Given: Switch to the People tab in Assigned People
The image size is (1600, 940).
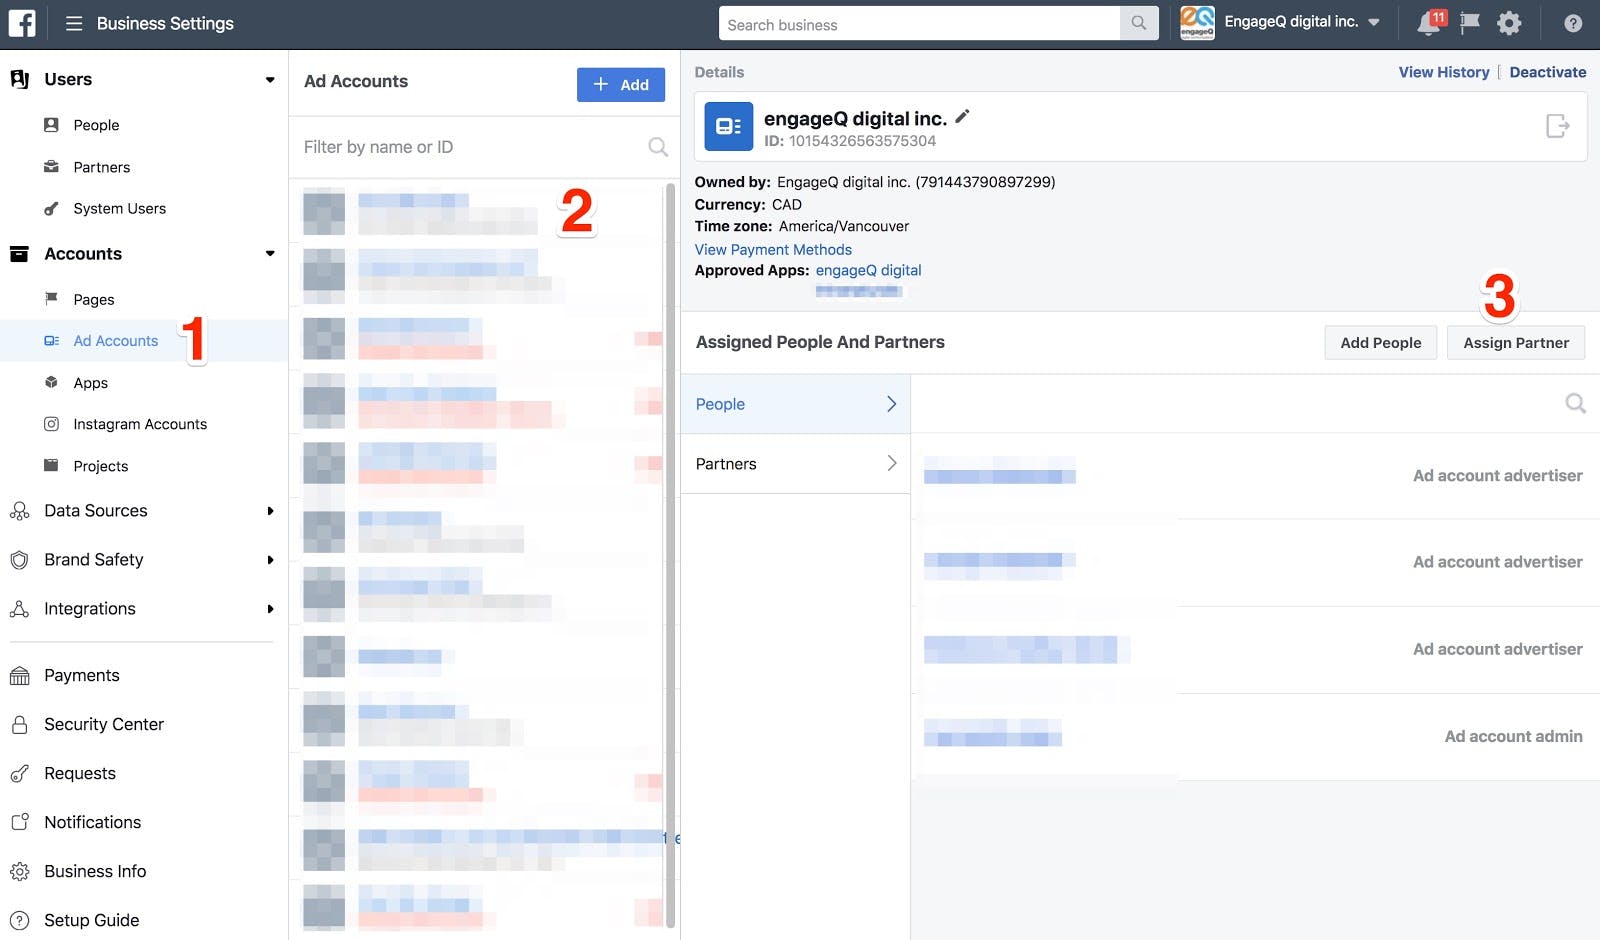Looking at the screenshot, I should [795, 404].
